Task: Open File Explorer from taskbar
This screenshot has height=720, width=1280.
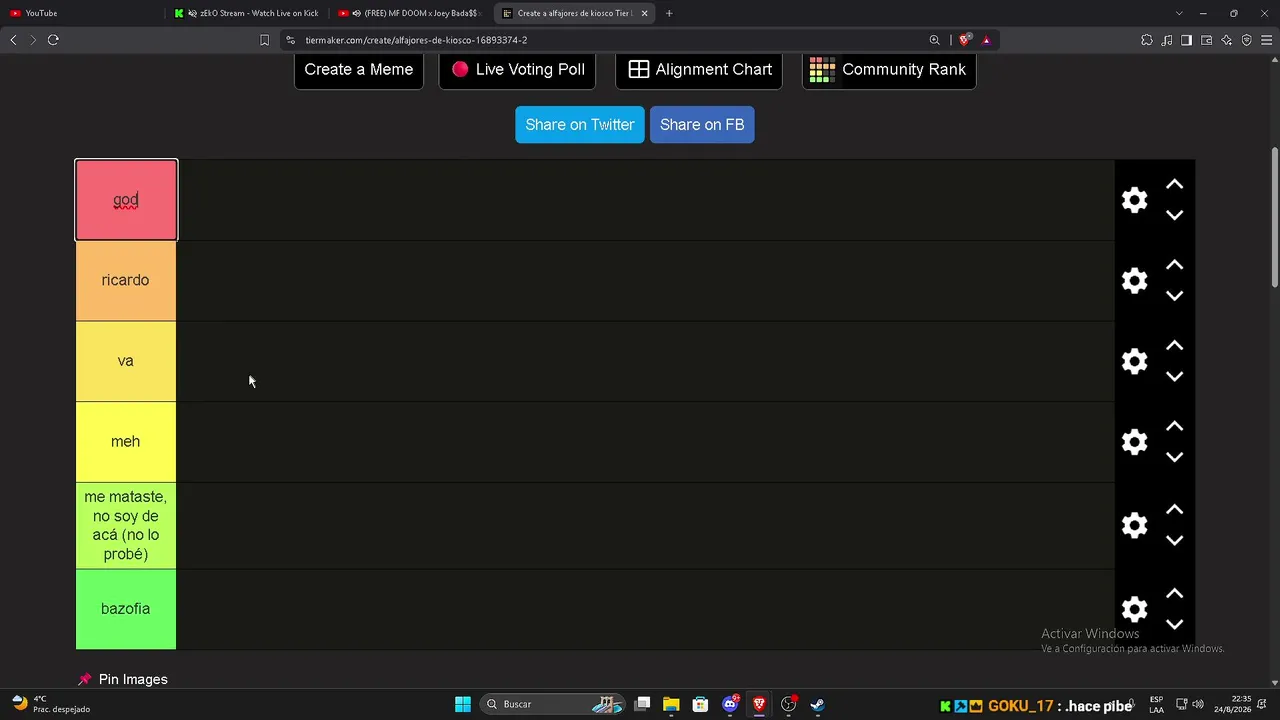Action: tap(671, 704)
